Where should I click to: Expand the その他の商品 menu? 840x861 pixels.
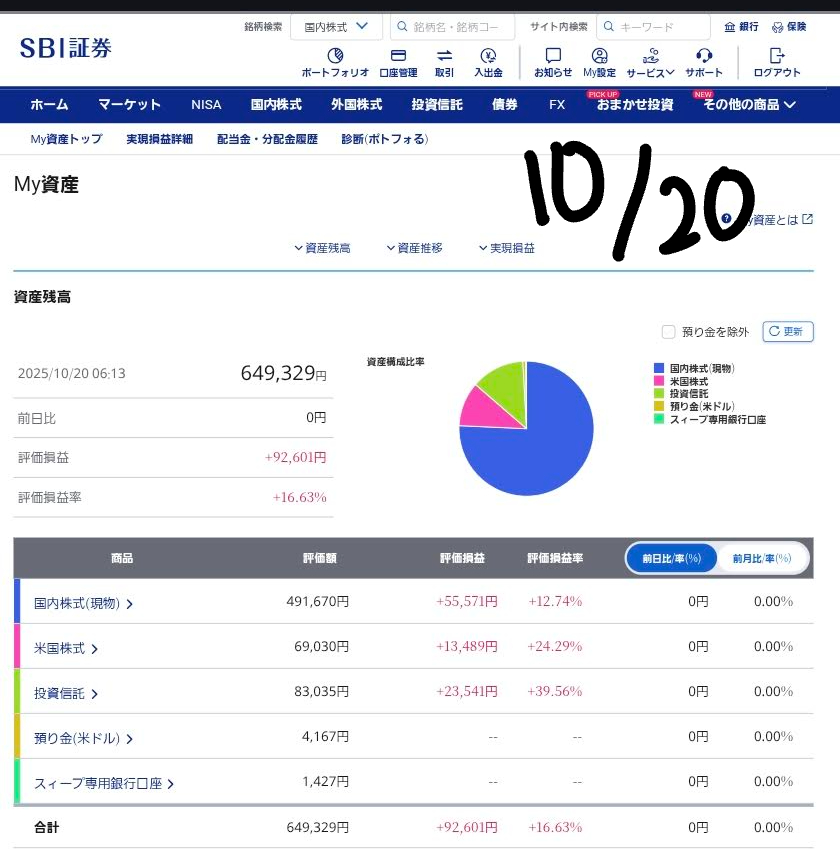pos(749,104)
